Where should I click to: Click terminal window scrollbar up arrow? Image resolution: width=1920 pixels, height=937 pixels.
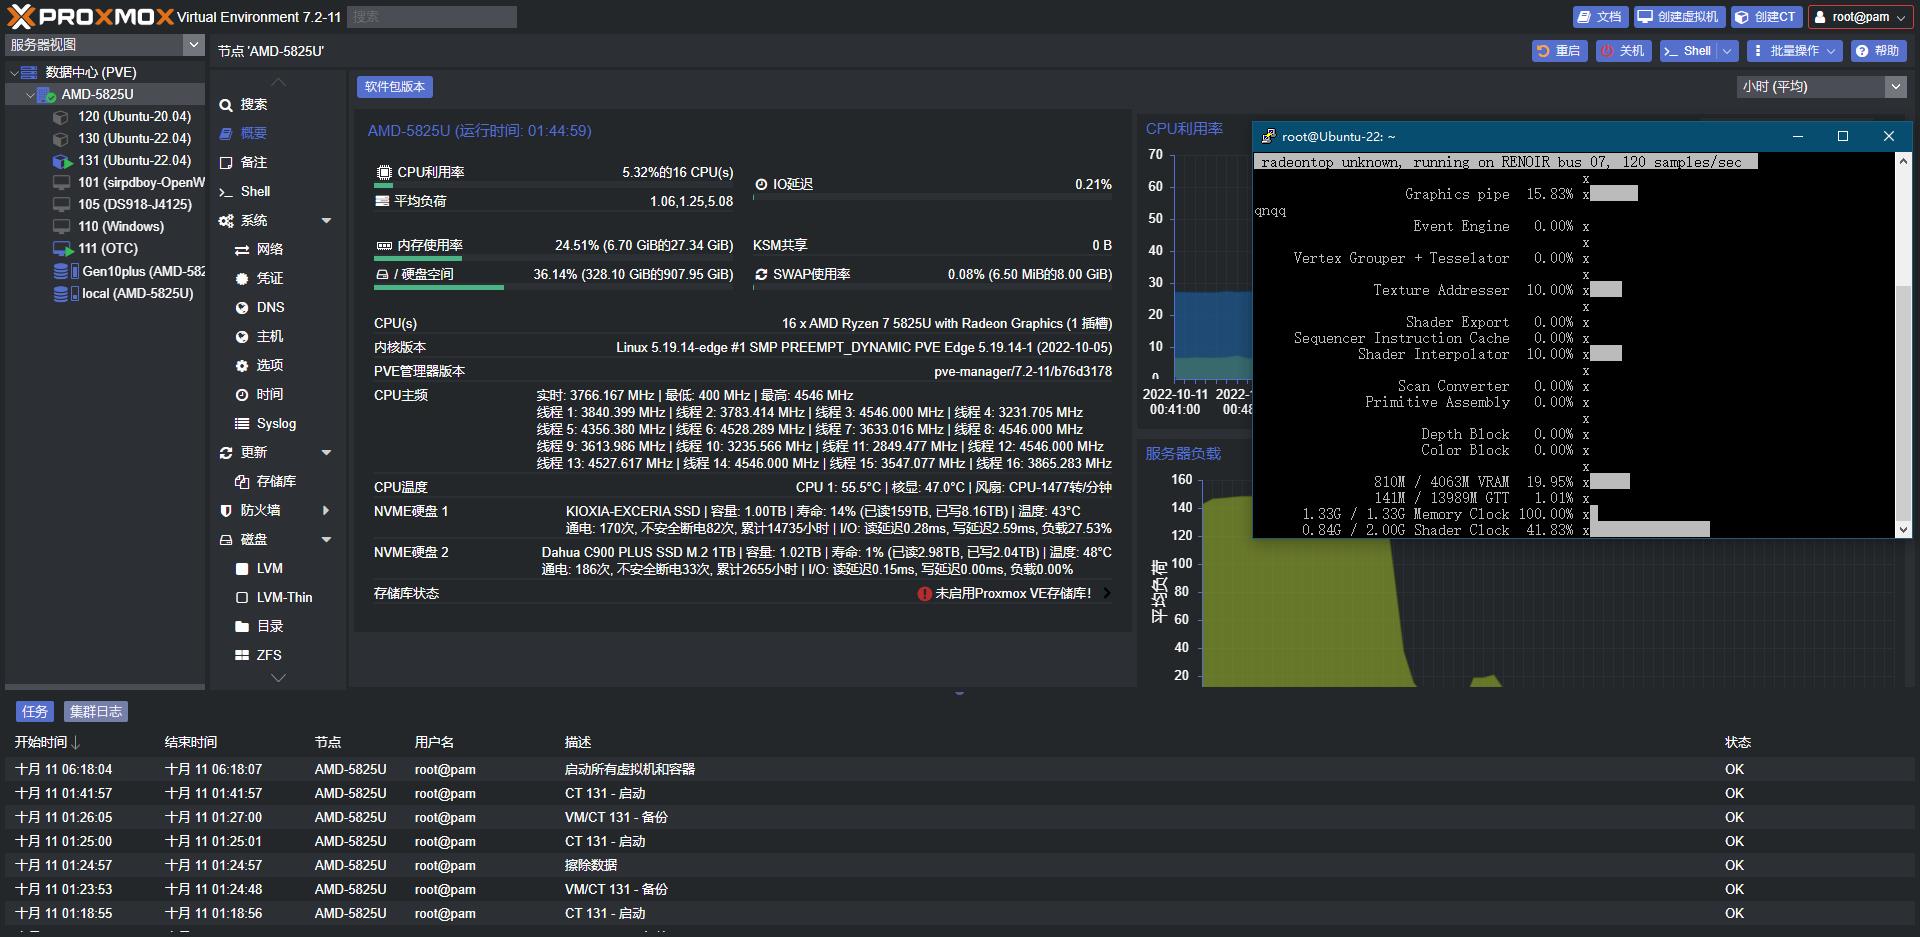1903,160
